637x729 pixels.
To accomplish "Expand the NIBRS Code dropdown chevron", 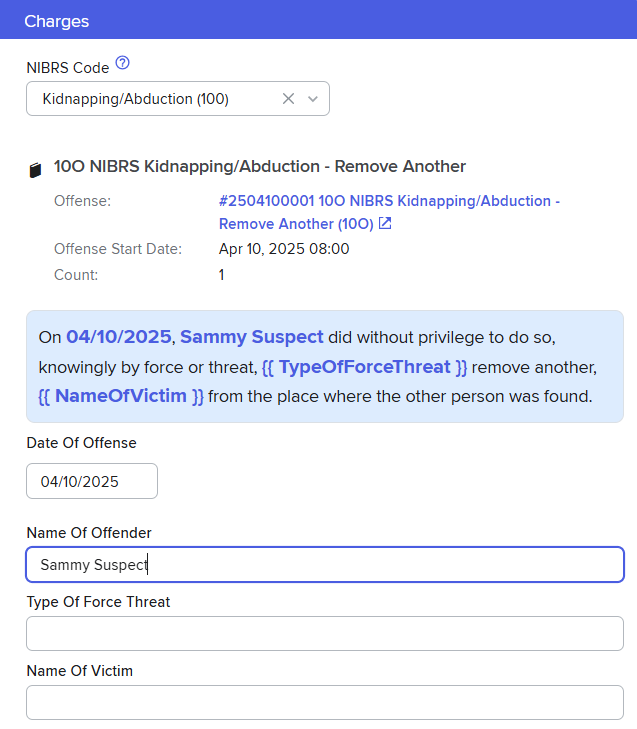I will coord(313,99).
